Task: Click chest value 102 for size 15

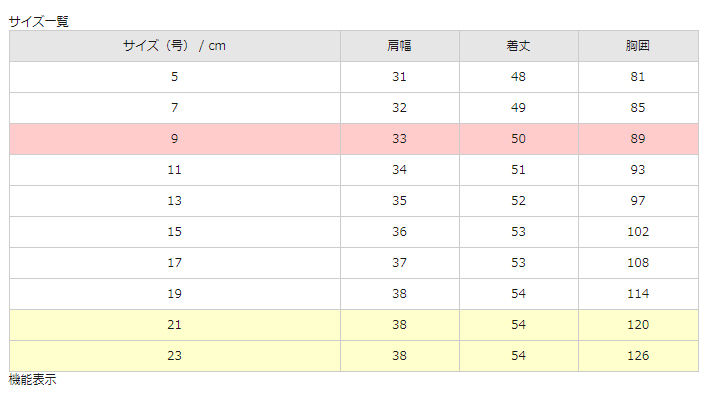Action: click(638, 232)
